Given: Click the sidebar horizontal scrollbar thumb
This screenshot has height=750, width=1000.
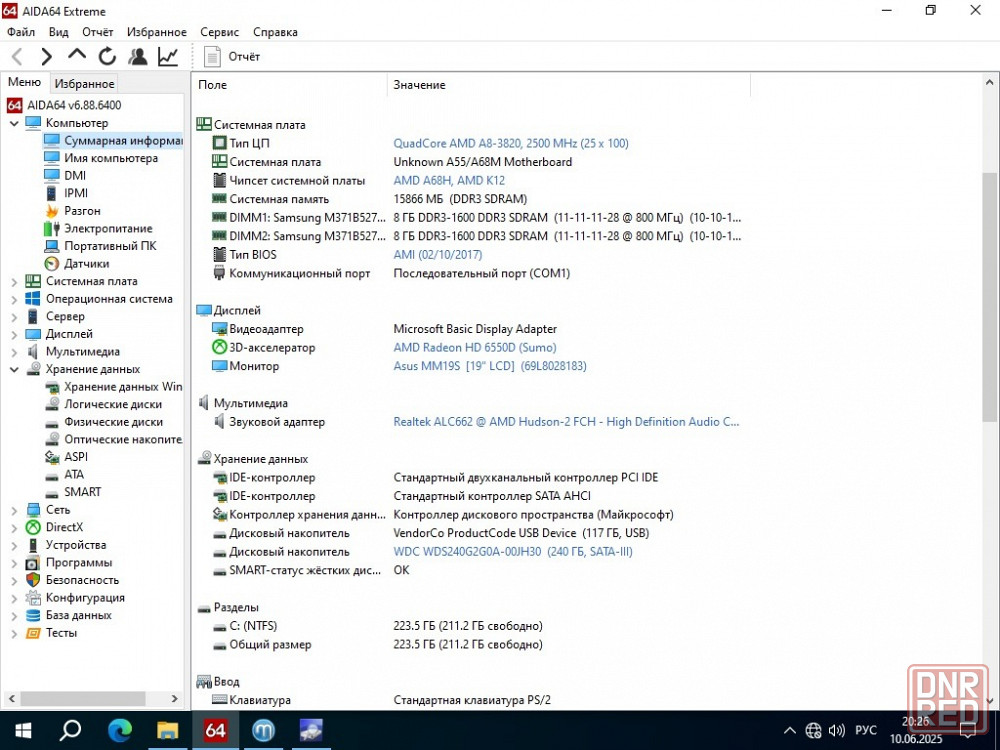Looking at the screenshot, I should (x=83, y=699).
